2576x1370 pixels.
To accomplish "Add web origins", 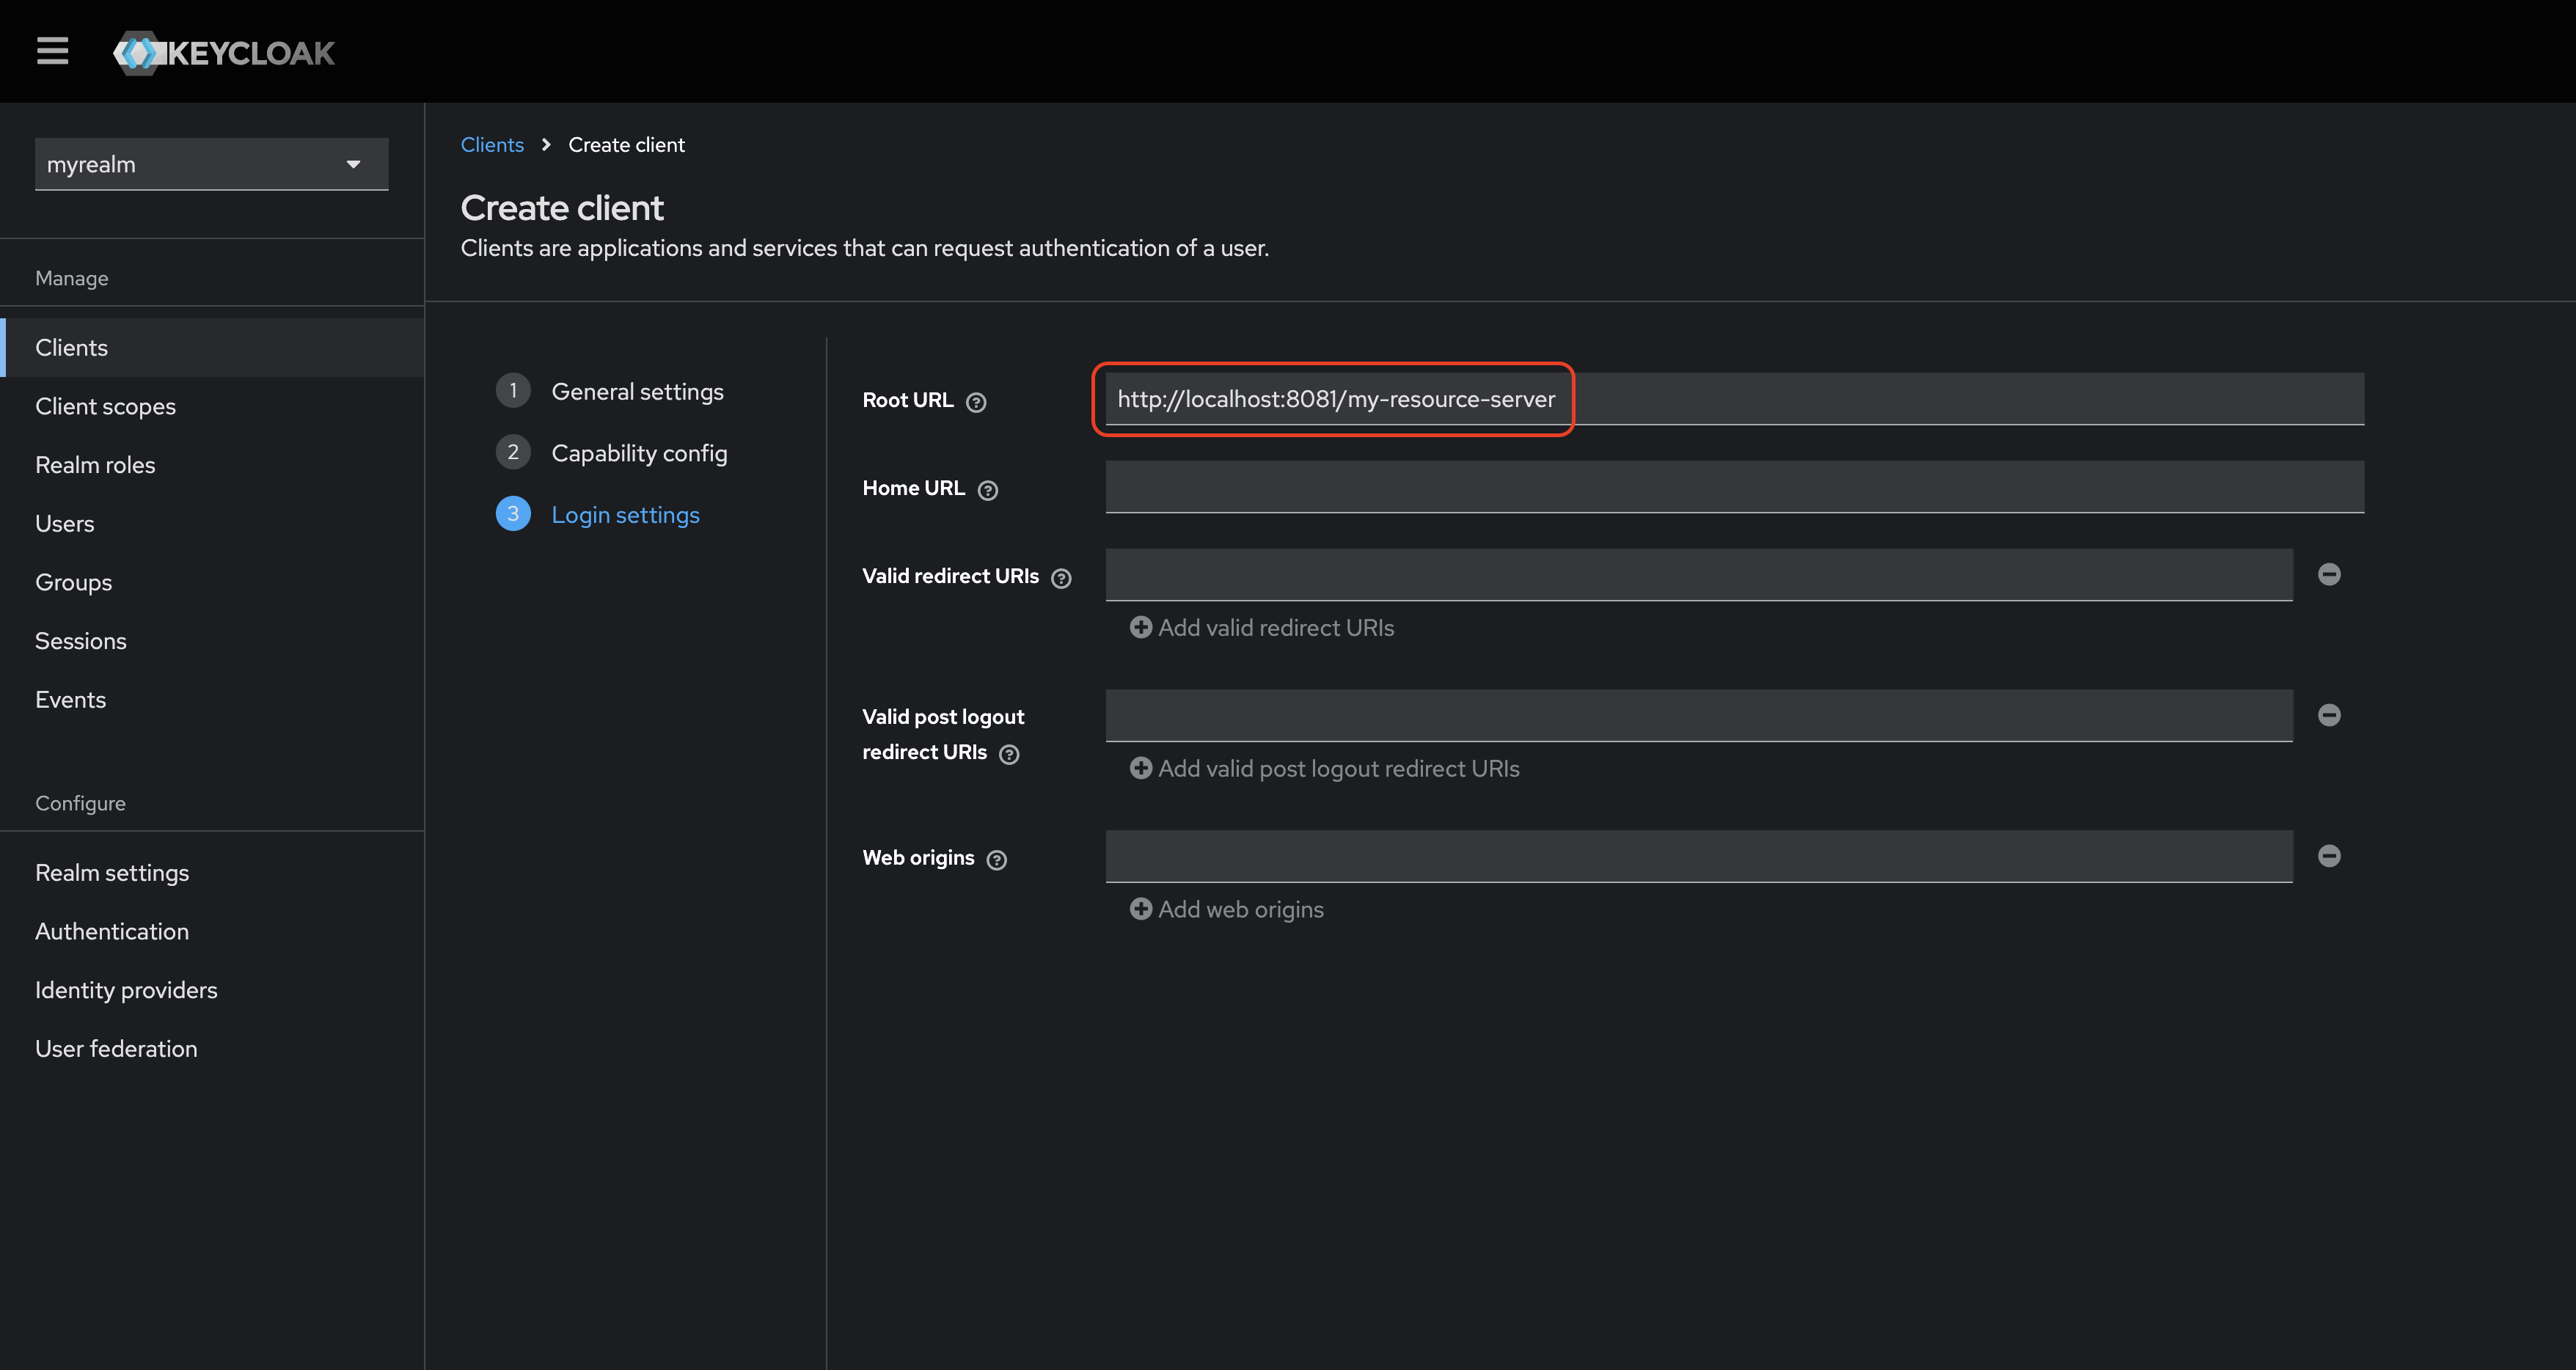I will click(x=1226, y=910).
